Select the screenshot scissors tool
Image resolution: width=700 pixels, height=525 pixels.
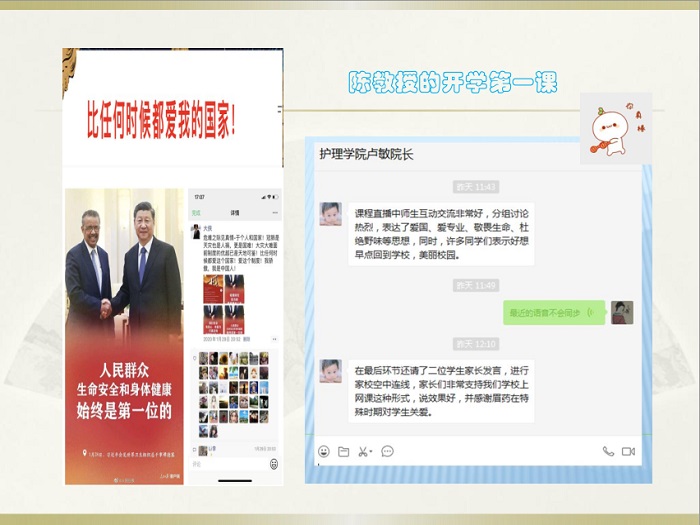pos(362,452)
